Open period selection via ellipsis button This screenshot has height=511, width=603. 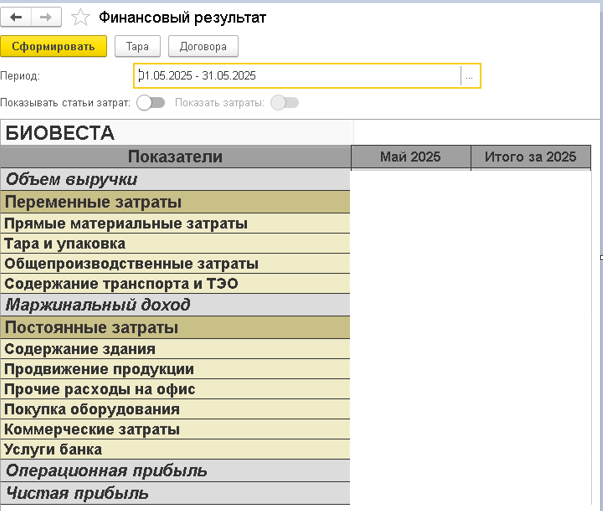tap(470, 76)
